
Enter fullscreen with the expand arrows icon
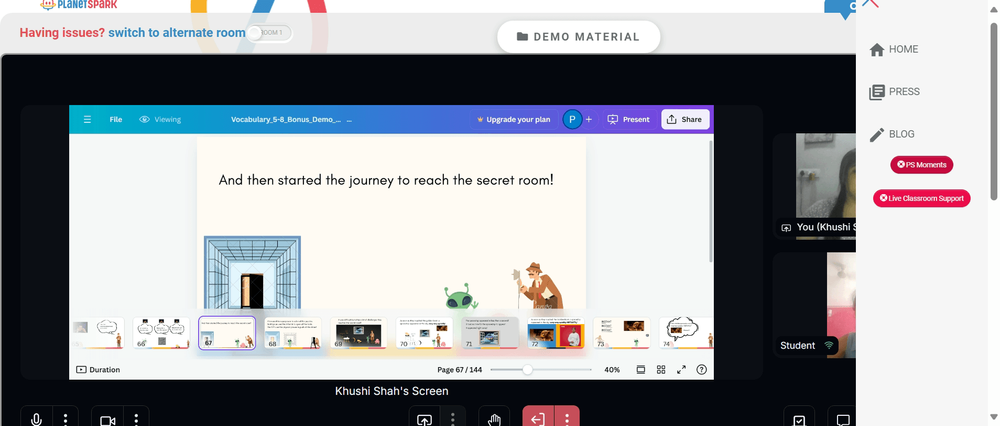pos(681,369)
